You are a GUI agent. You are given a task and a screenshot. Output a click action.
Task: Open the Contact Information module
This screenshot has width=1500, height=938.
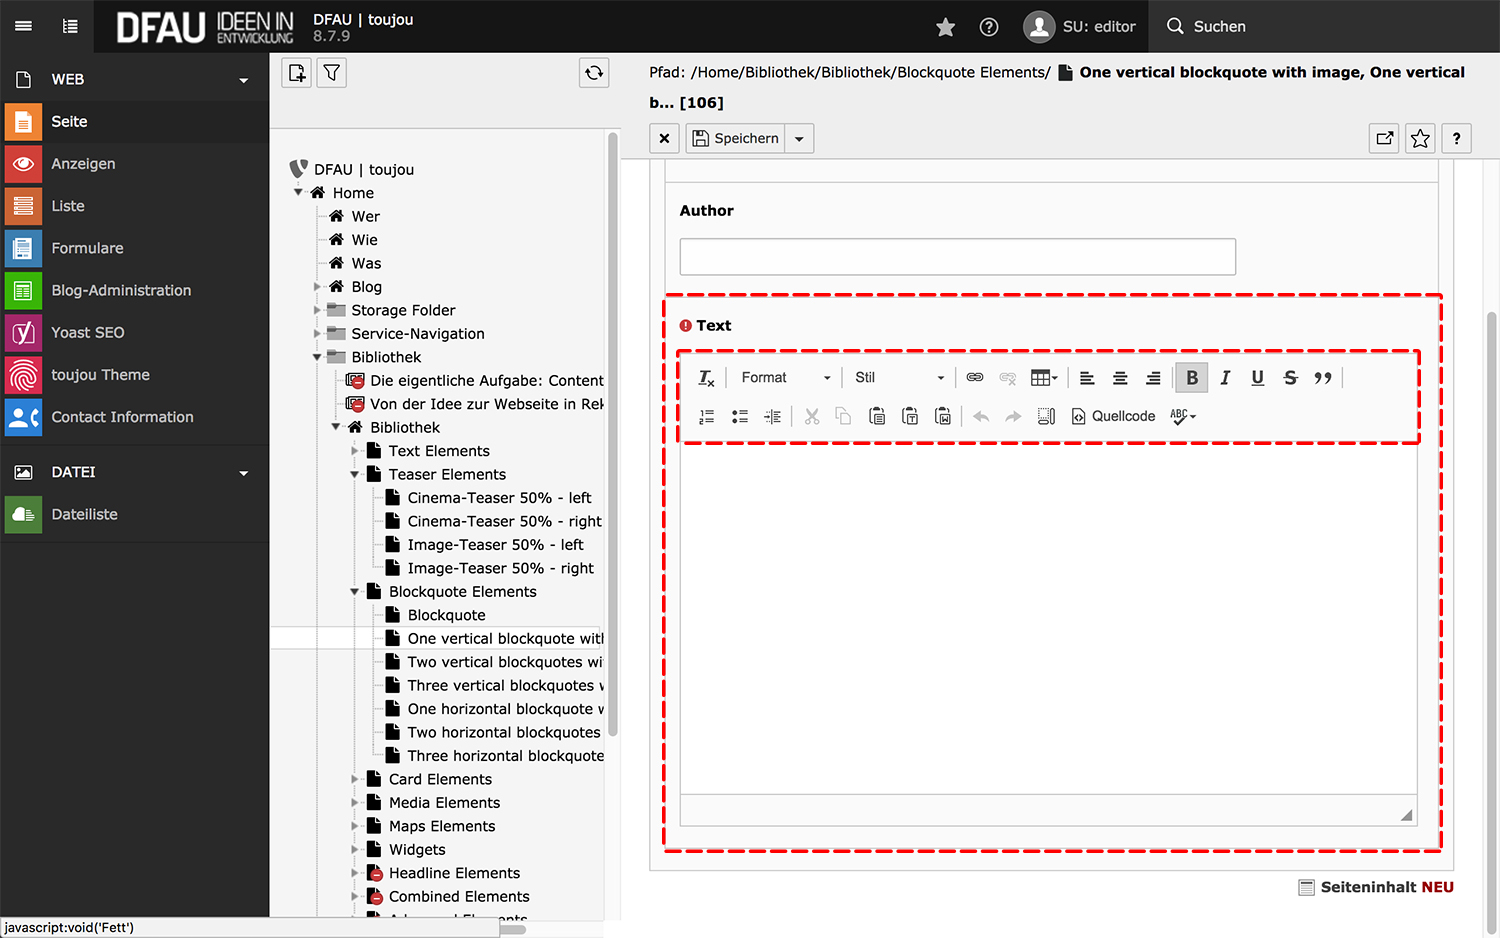(x=134, y=417)
